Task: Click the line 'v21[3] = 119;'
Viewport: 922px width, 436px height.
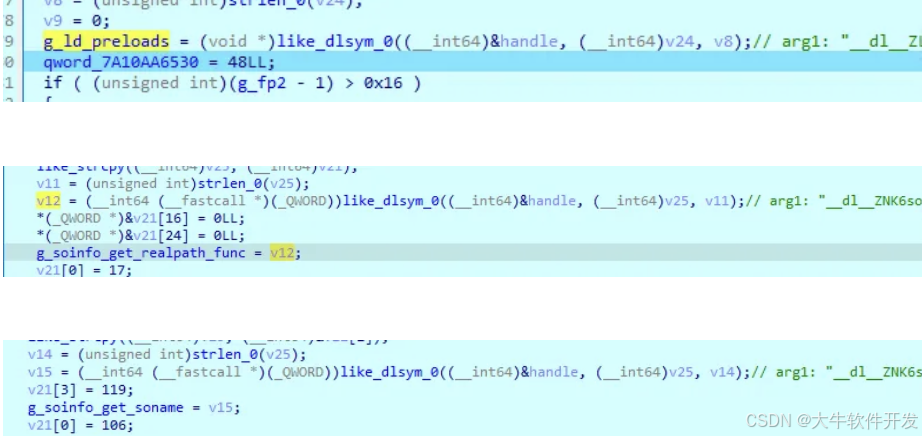Action: [81, 390]
